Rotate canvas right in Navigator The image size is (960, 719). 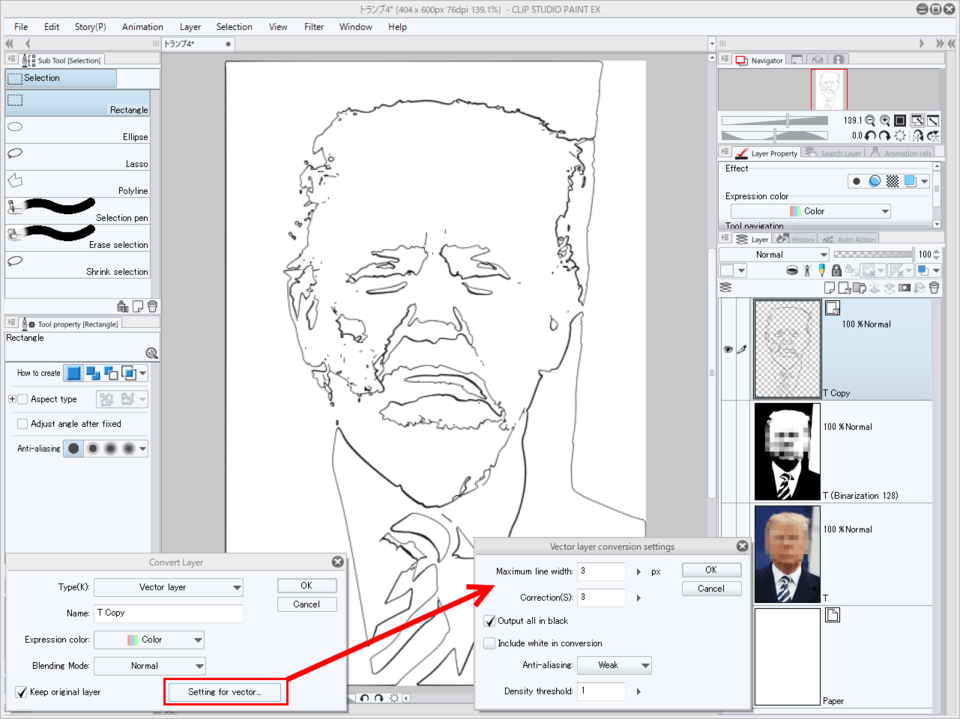coord(885,136)
